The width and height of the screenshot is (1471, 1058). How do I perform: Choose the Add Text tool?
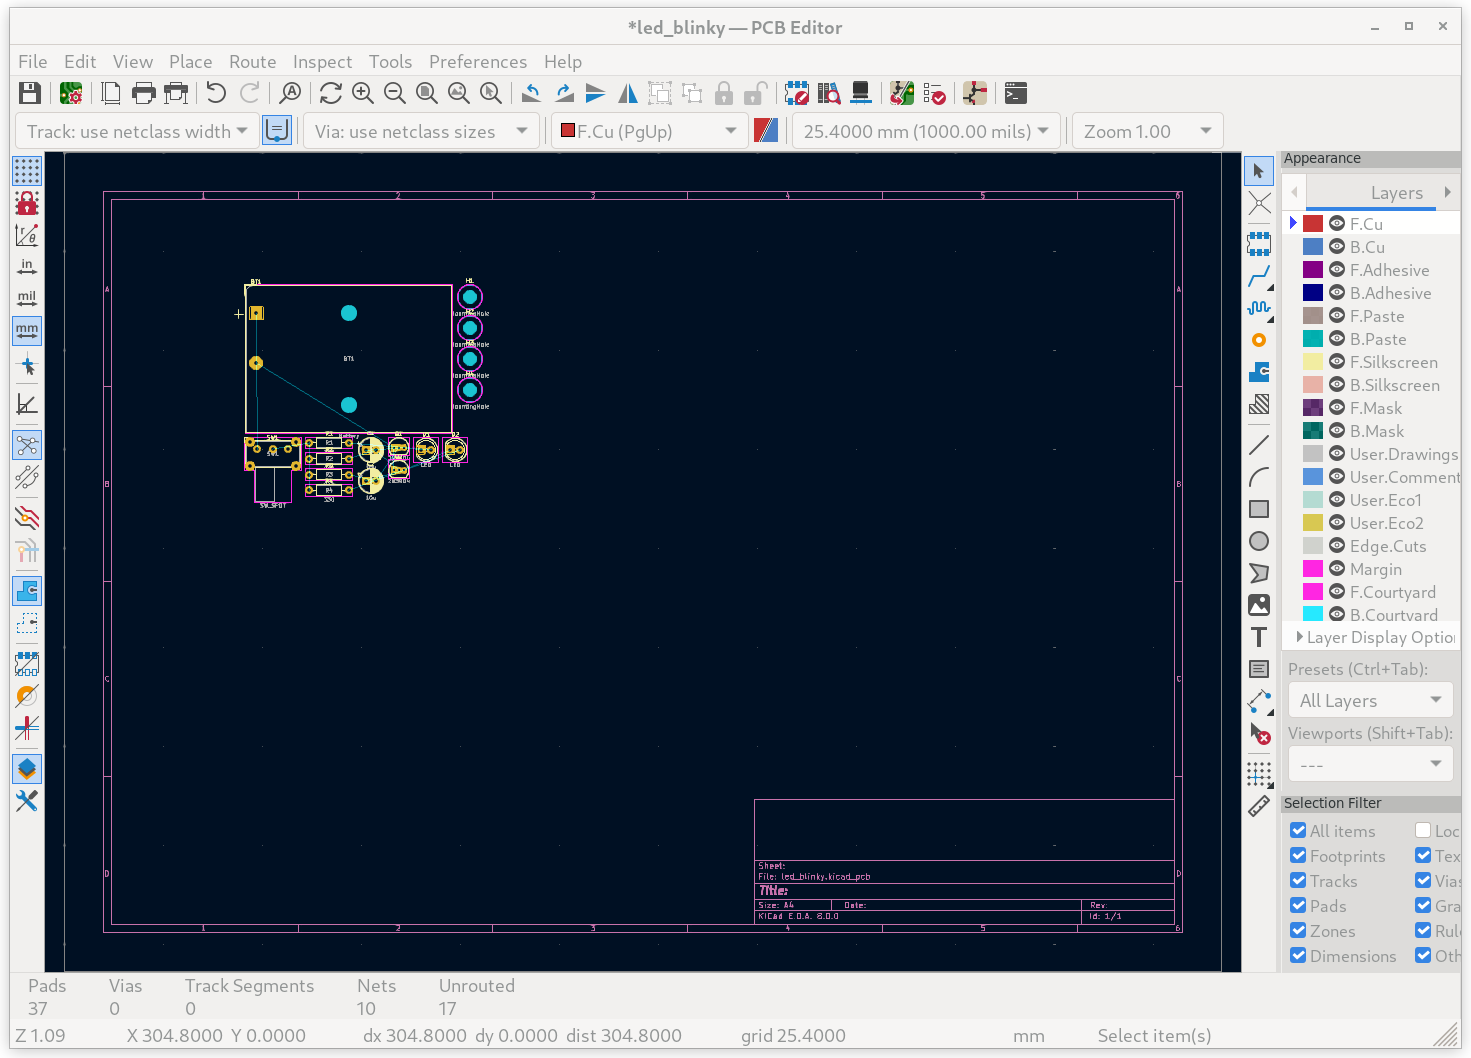pos(1259,637)
